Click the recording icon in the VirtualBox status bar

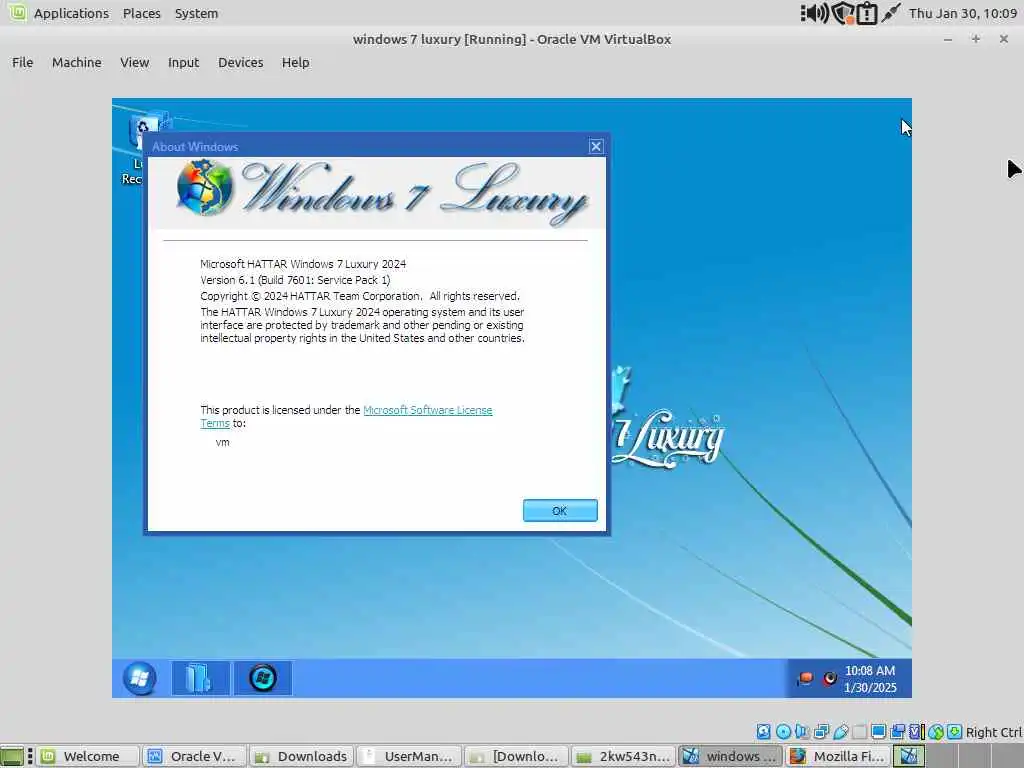(898, 731)
